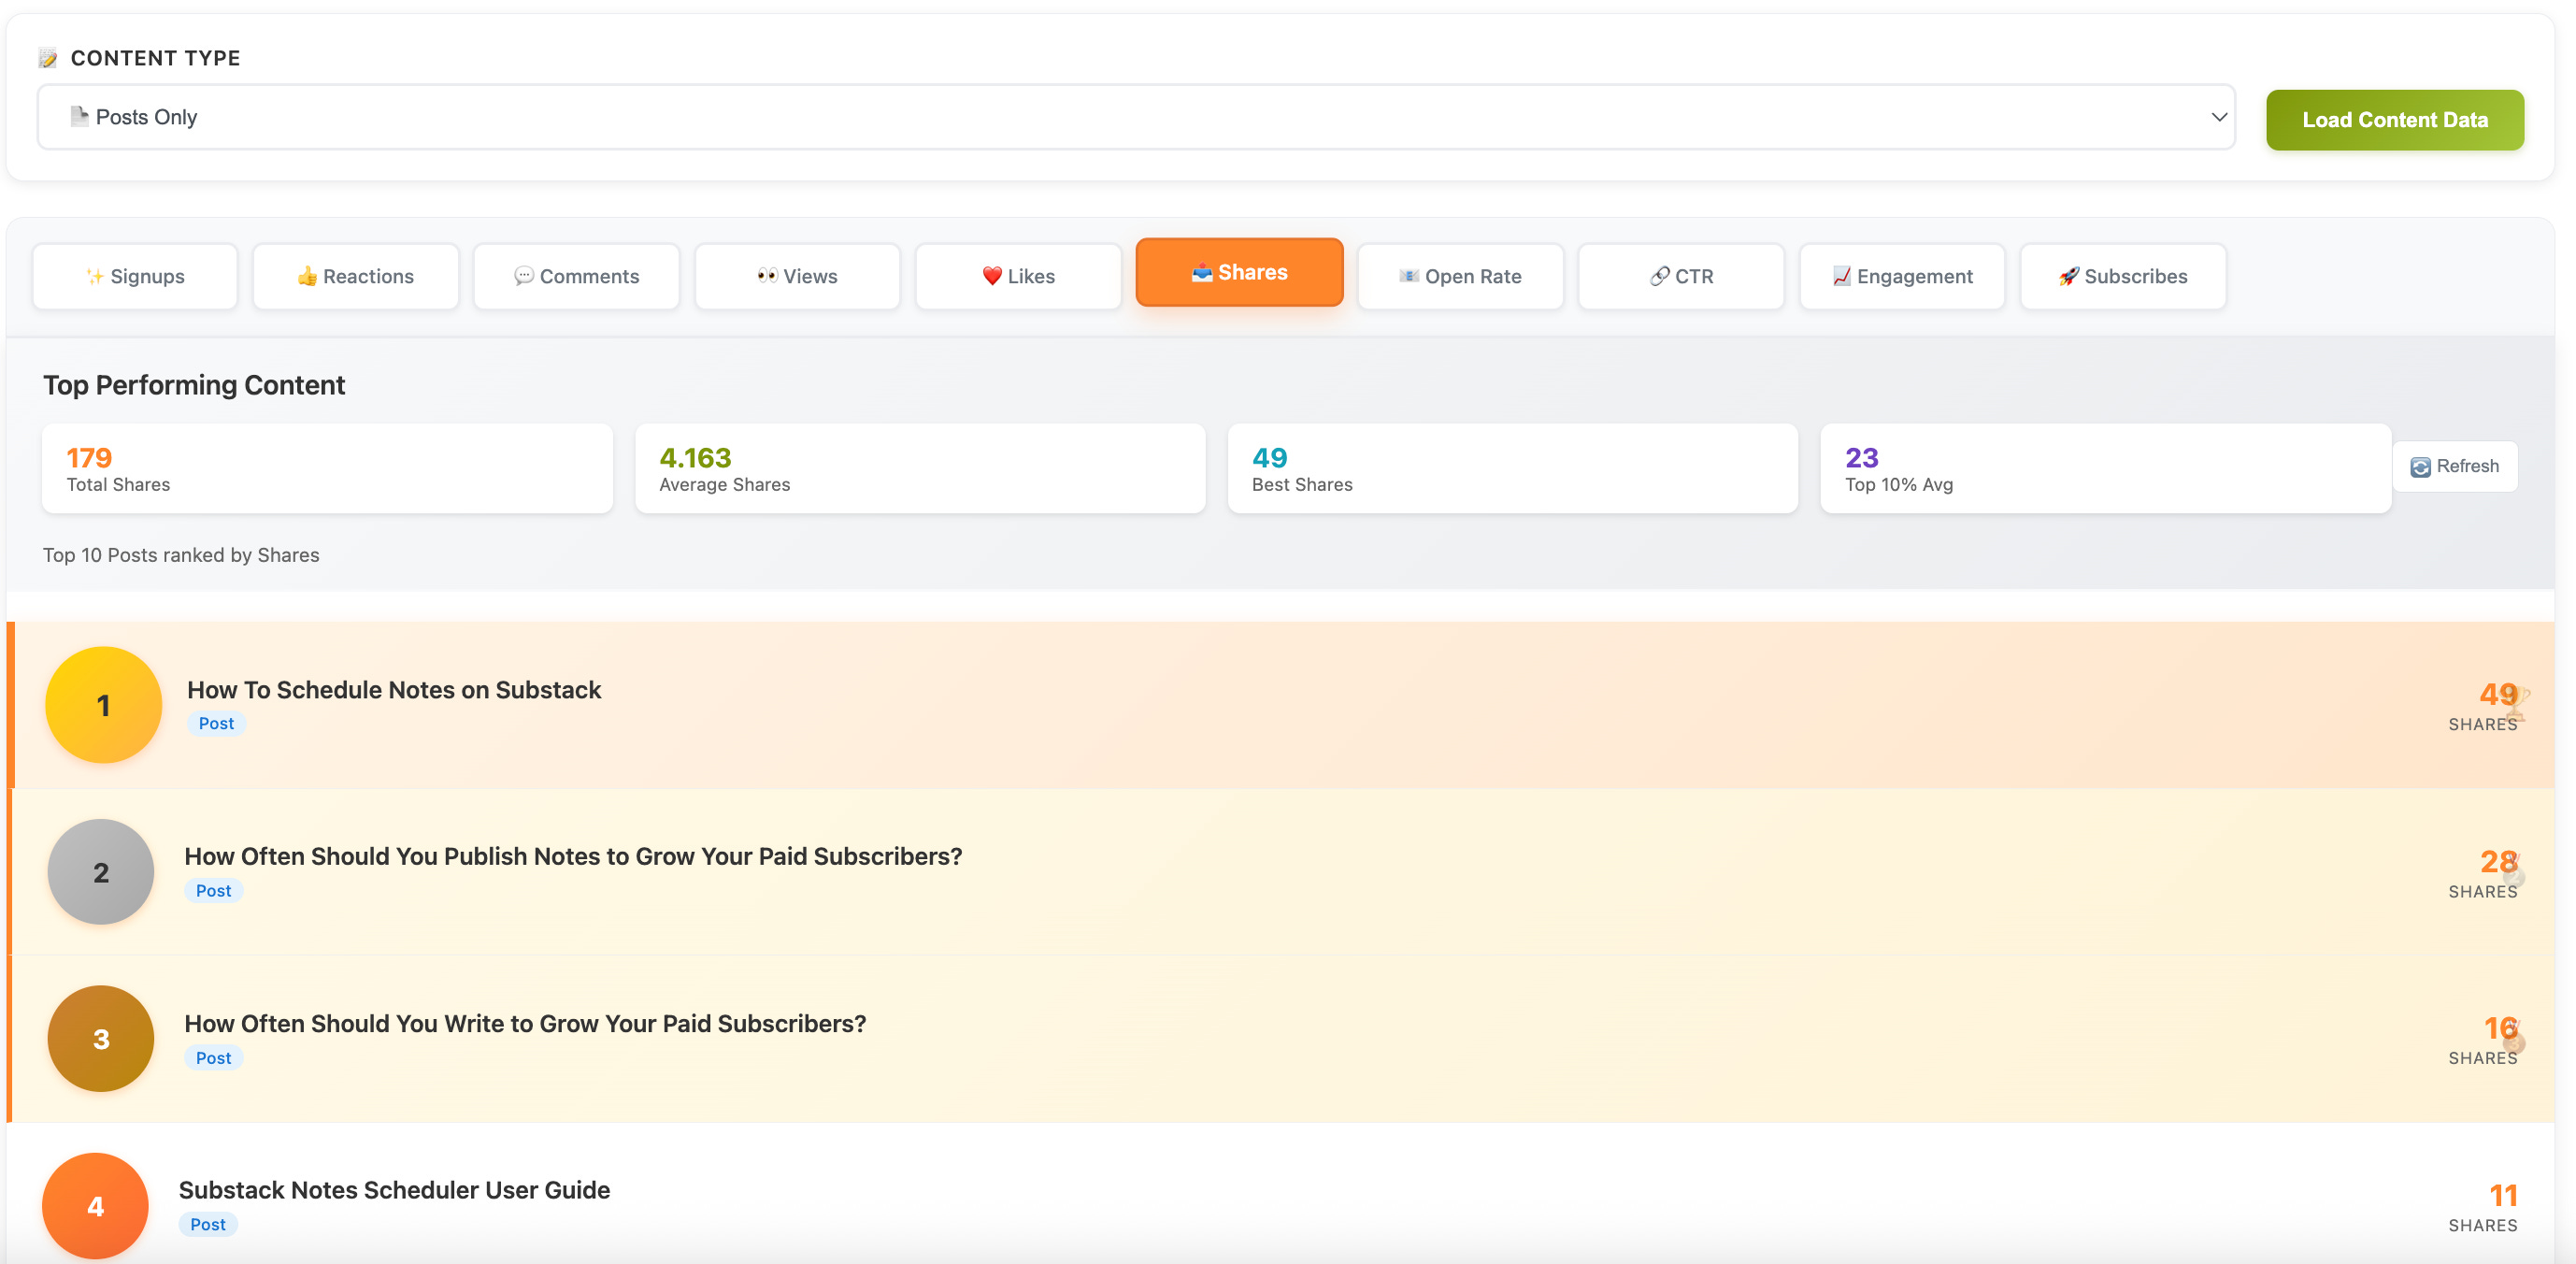Open the Content Type dropdown
Viewport: 2576px width, 1264px height.
[x=1136, y=117]
